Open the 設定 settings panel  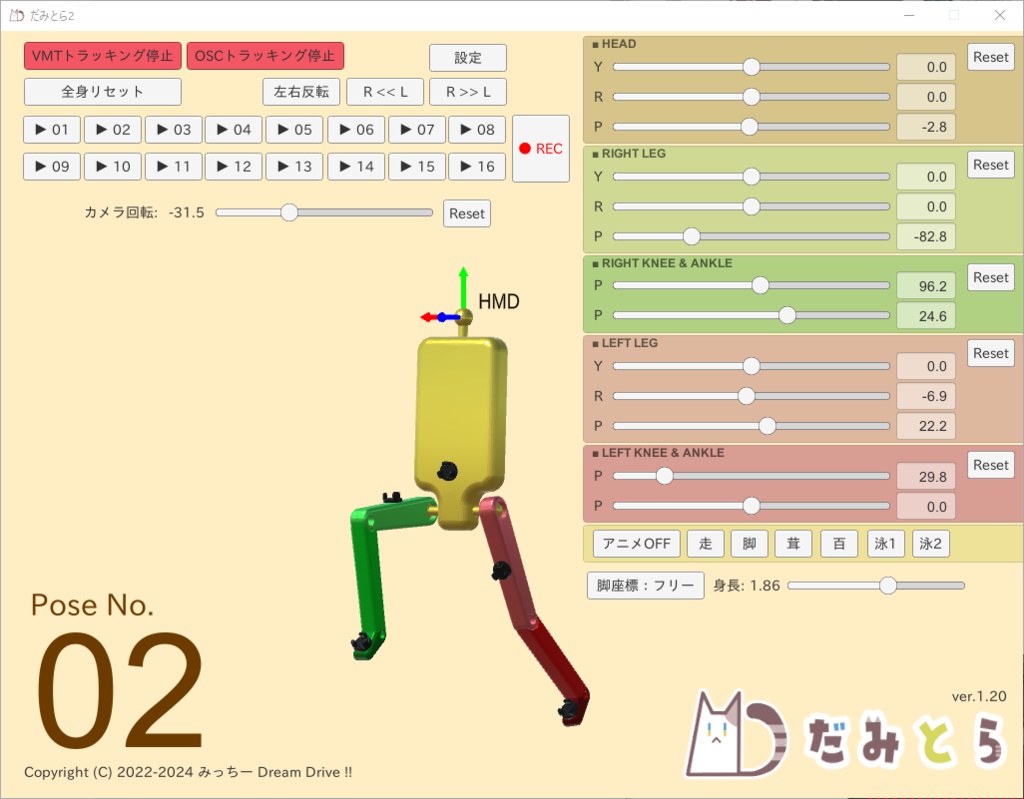pyautogui.click(x=467, y=57)
